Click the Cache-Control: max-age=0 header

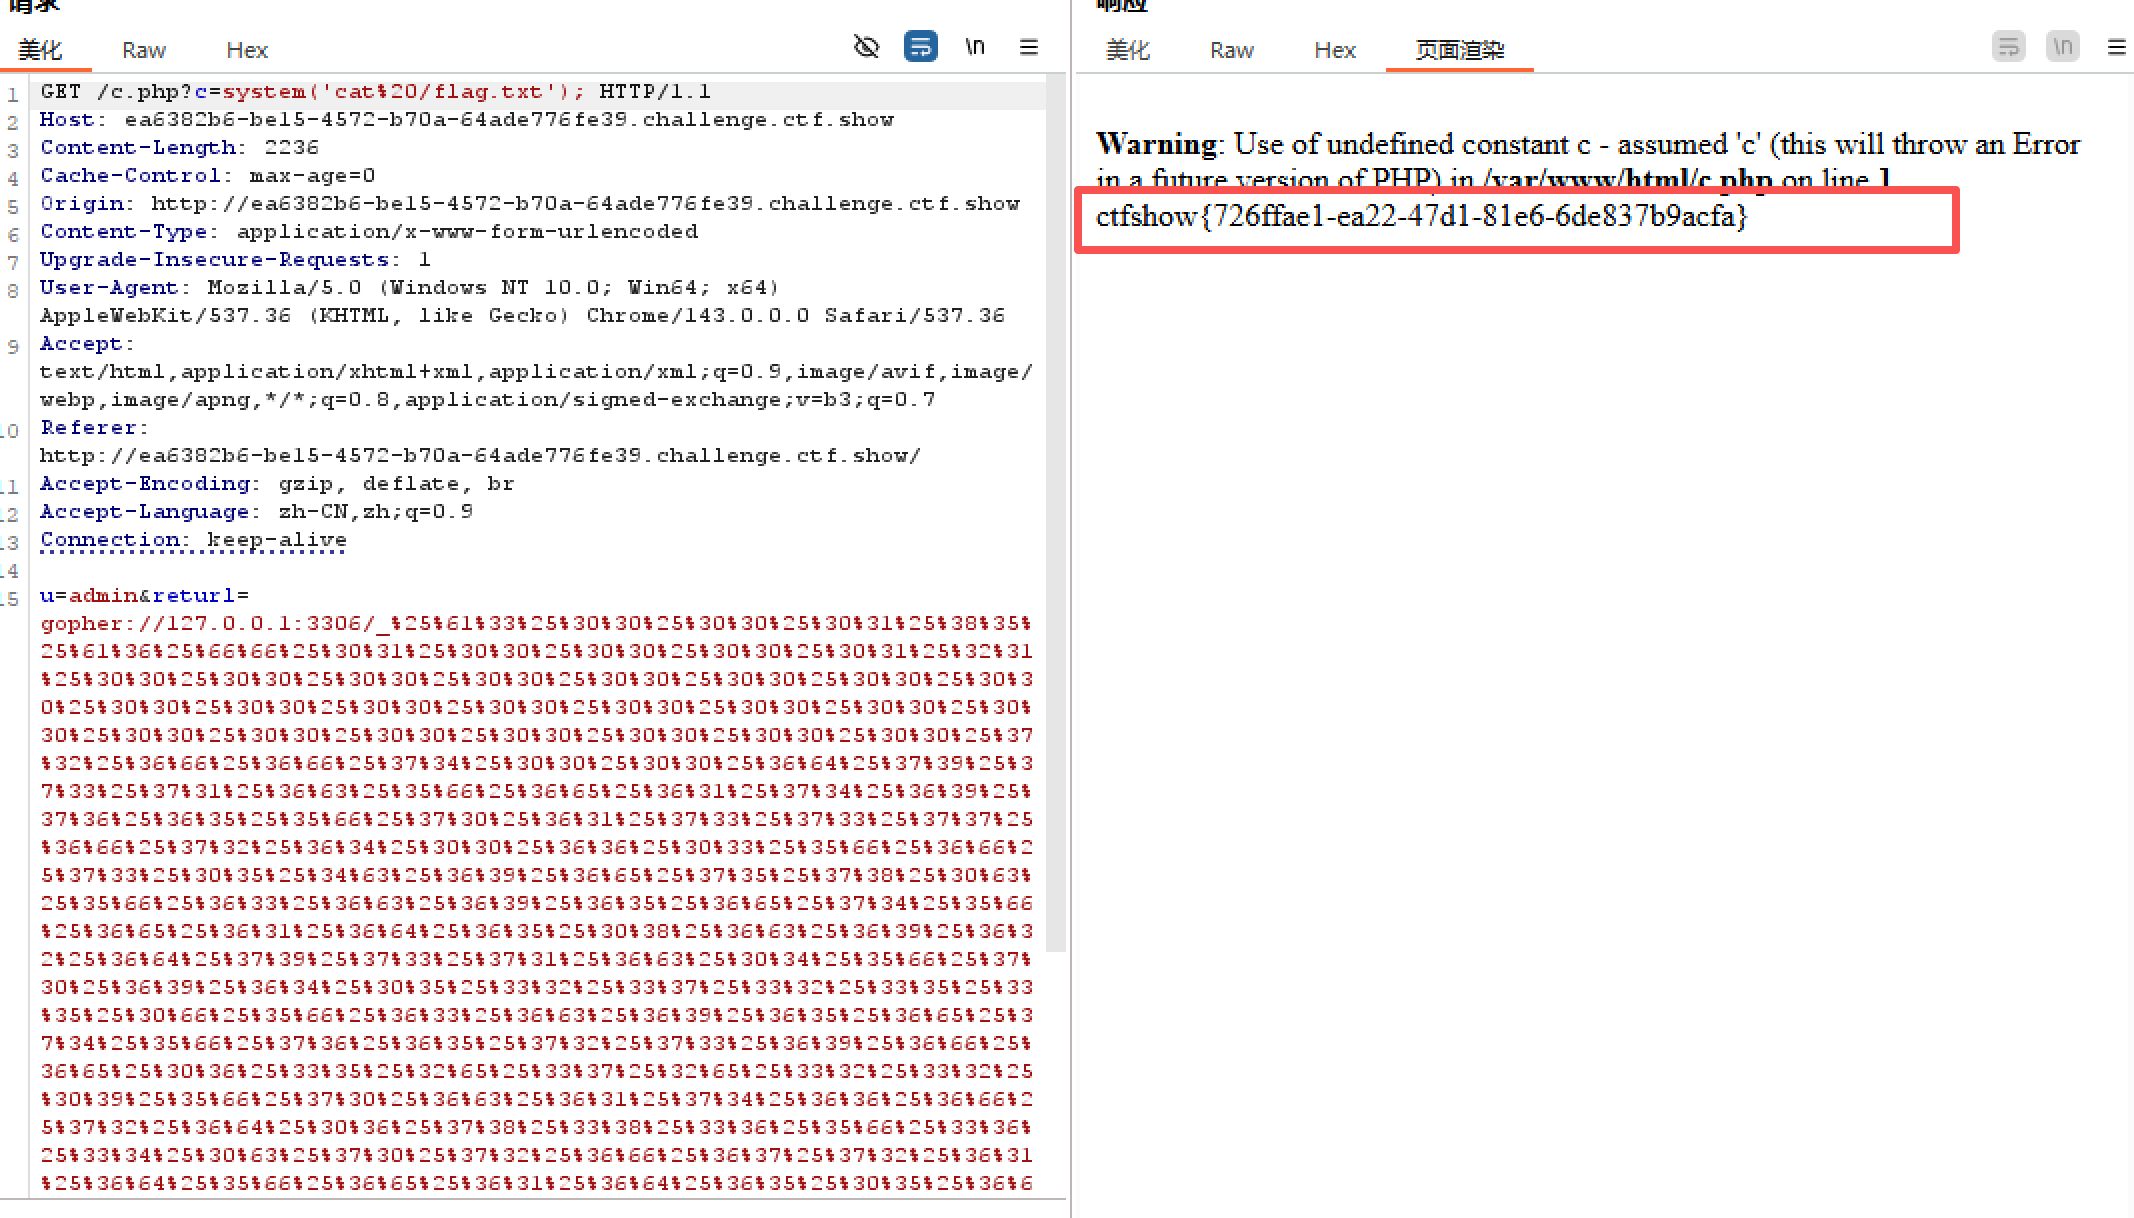208,176
